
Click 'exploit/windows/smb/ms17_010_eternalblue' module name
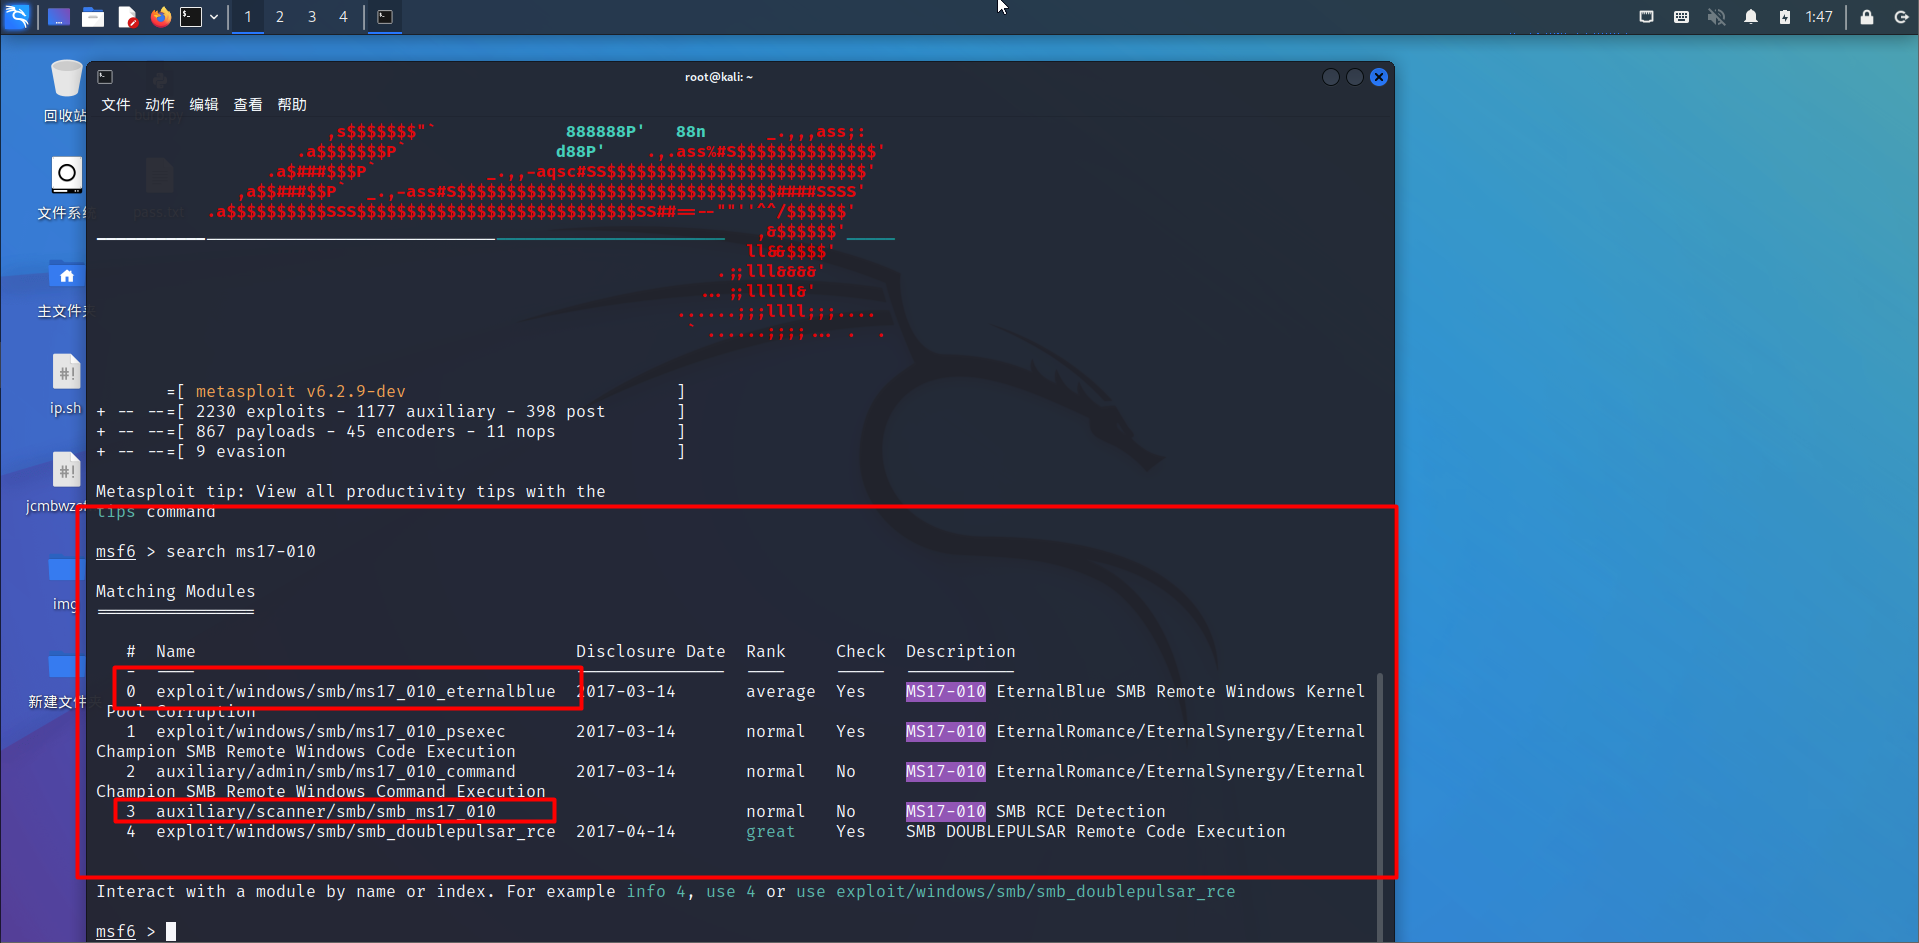[355, 691]
